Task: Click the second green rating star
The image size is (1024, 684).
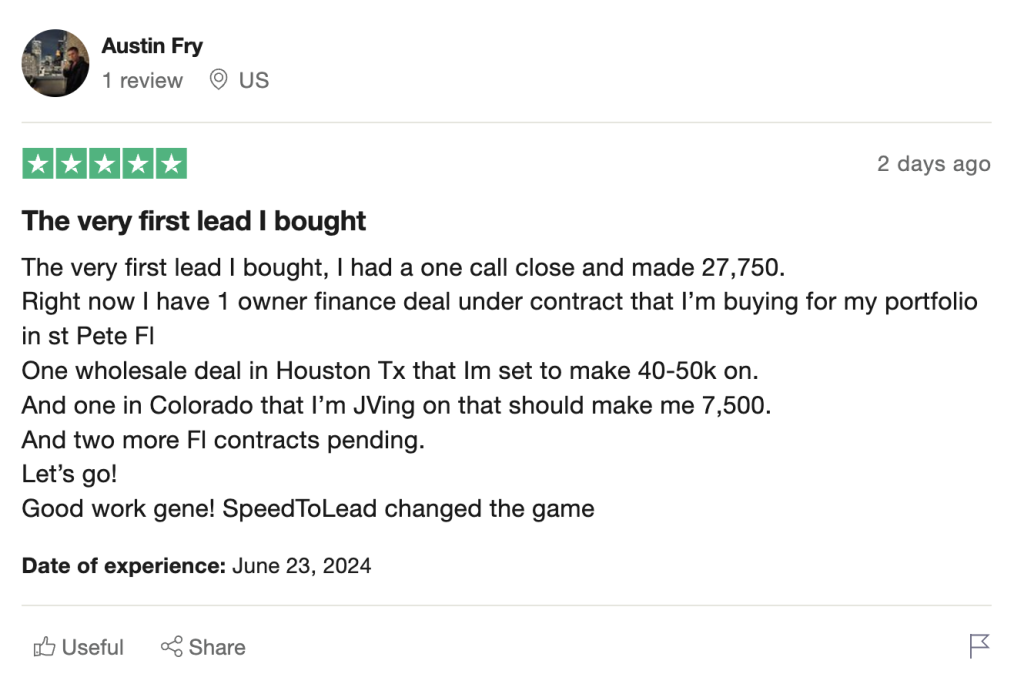Action: click(x=71, y=164)
